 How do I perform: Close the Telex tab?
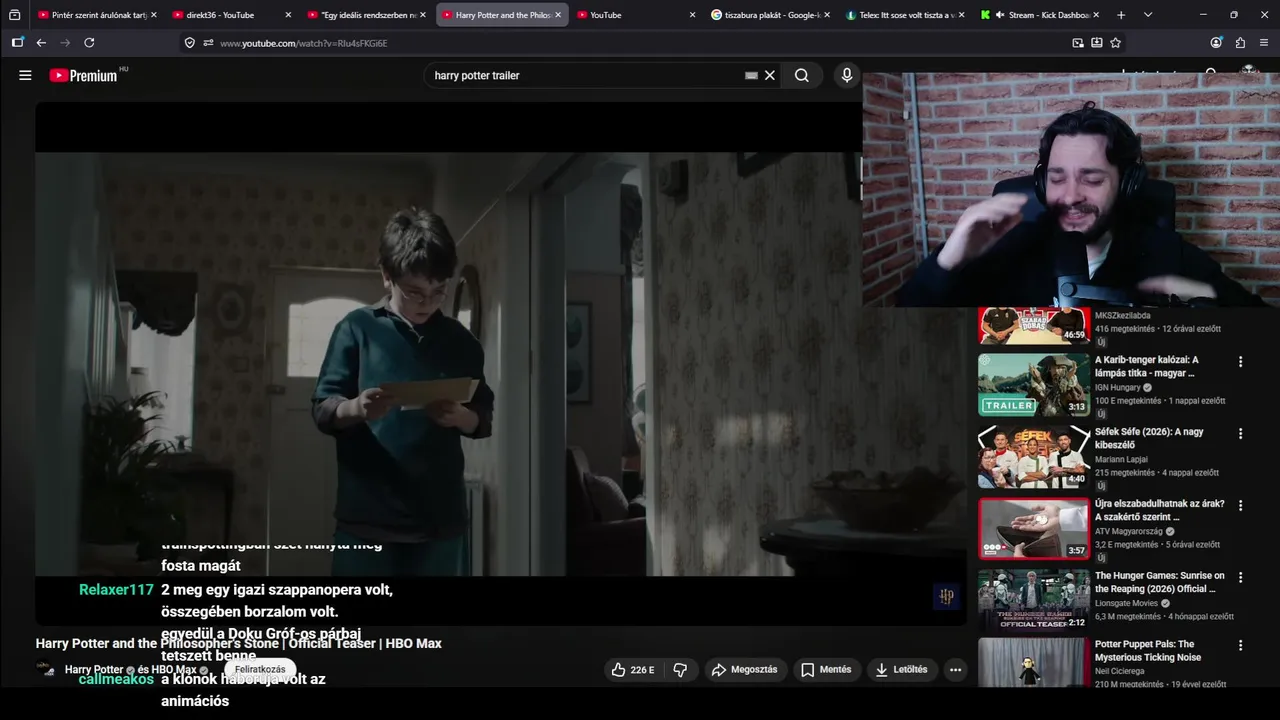pyautogui.click(x=962, y=15)
